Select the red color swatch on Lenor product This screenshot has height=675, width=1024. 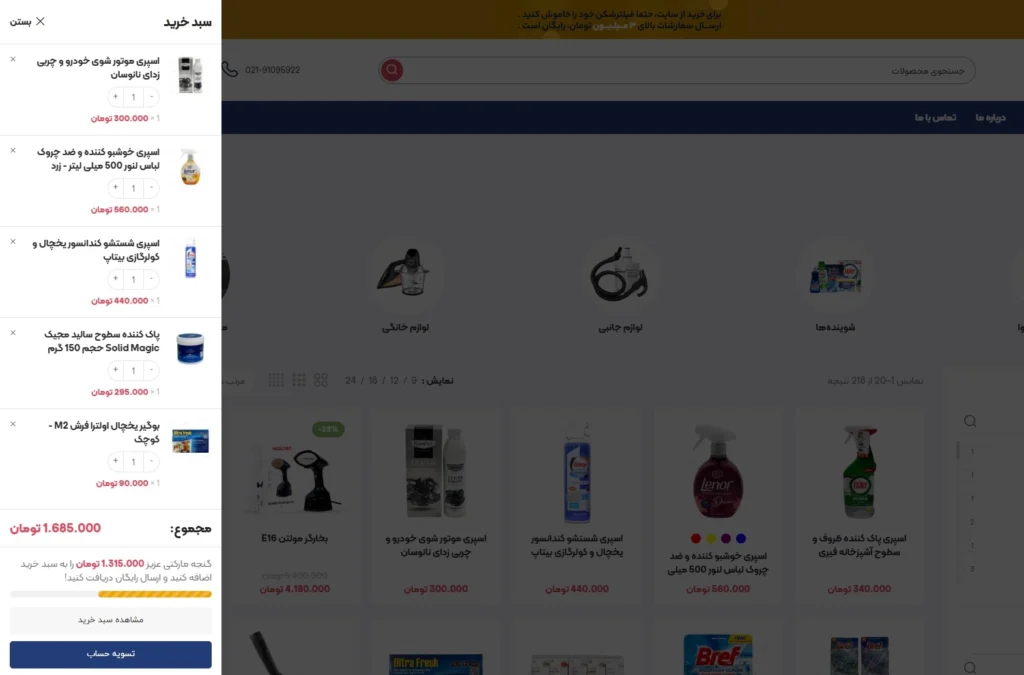pyautogui.click(x=696, y=539)
